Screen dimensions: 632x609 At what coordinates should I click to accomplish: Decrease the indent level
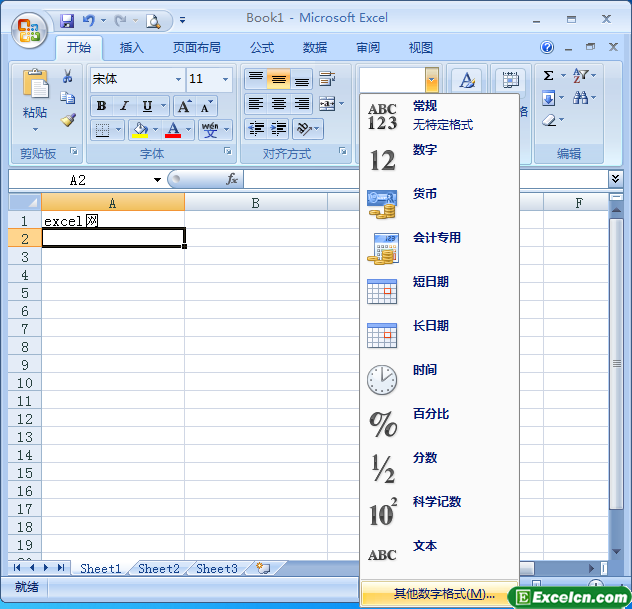tap(256, 129)
